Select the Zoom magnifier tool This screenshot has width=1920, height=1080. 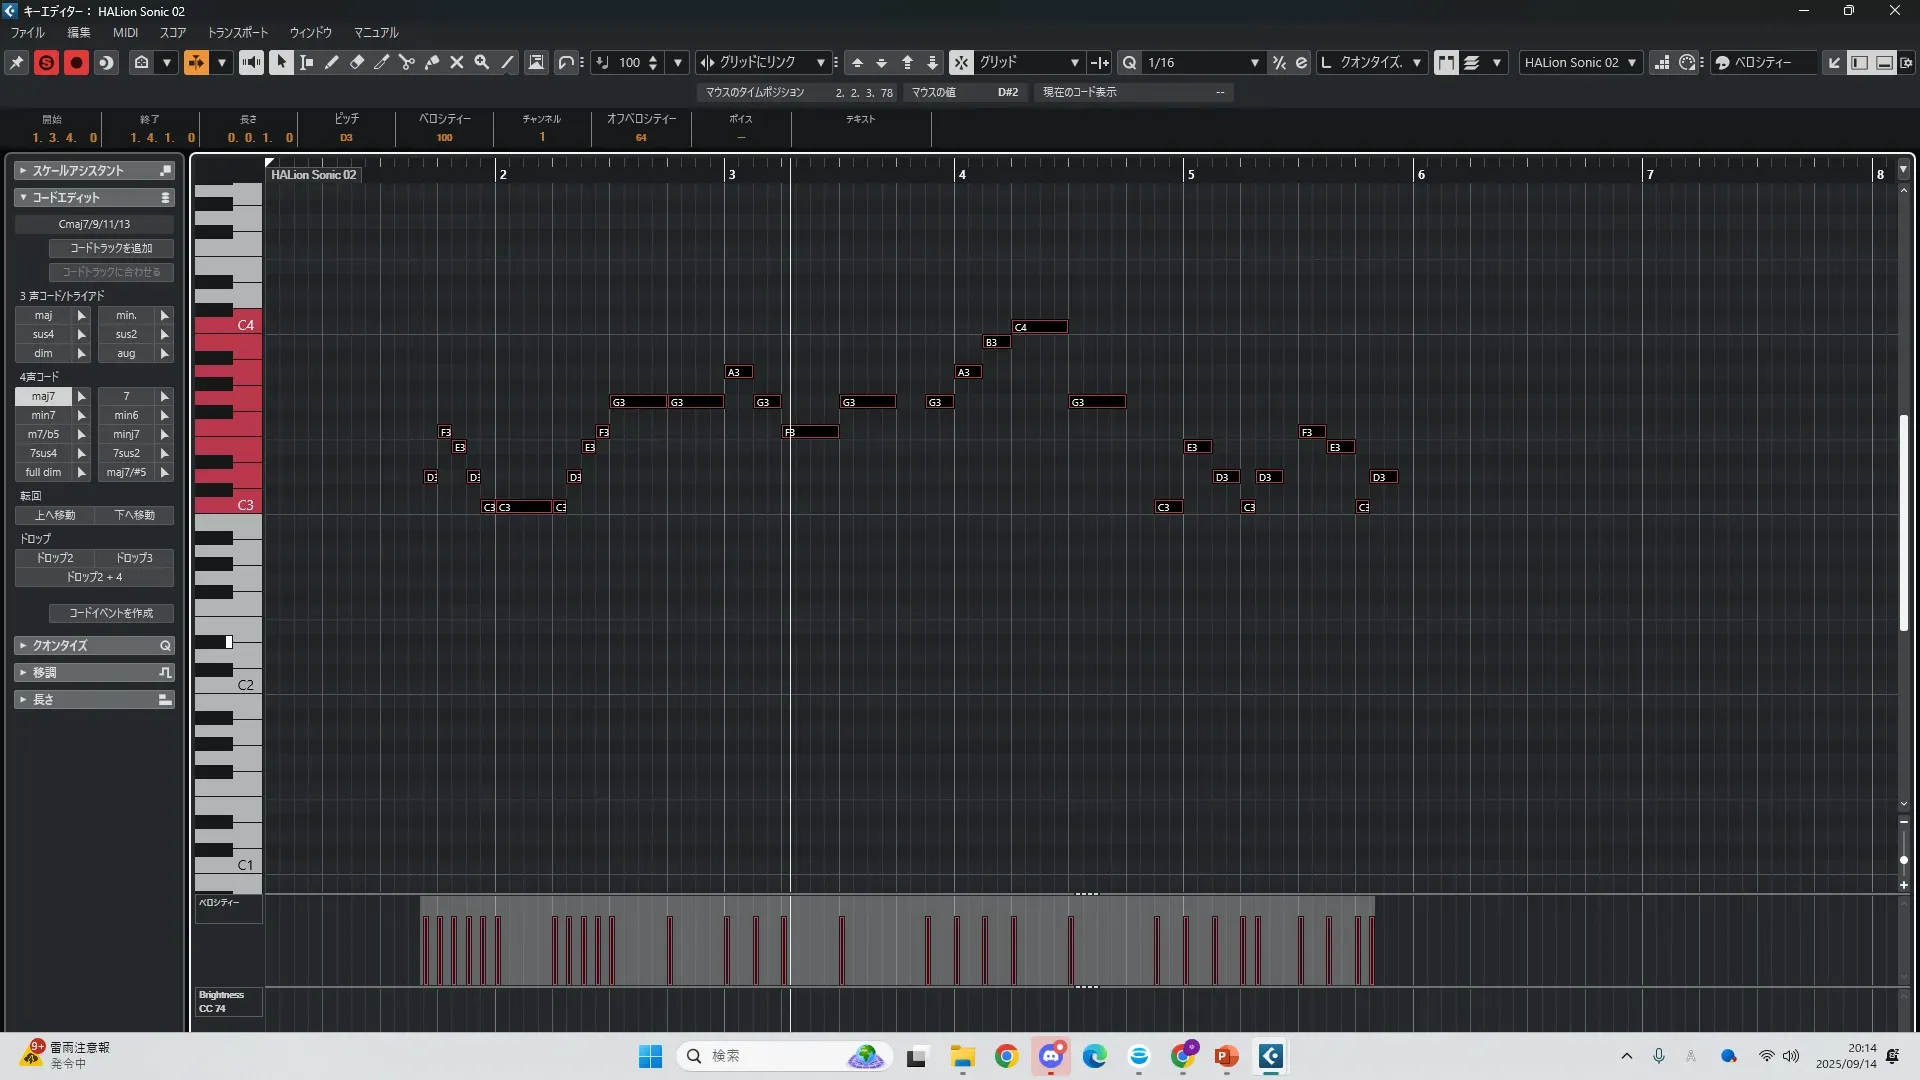tap(482, 62)
